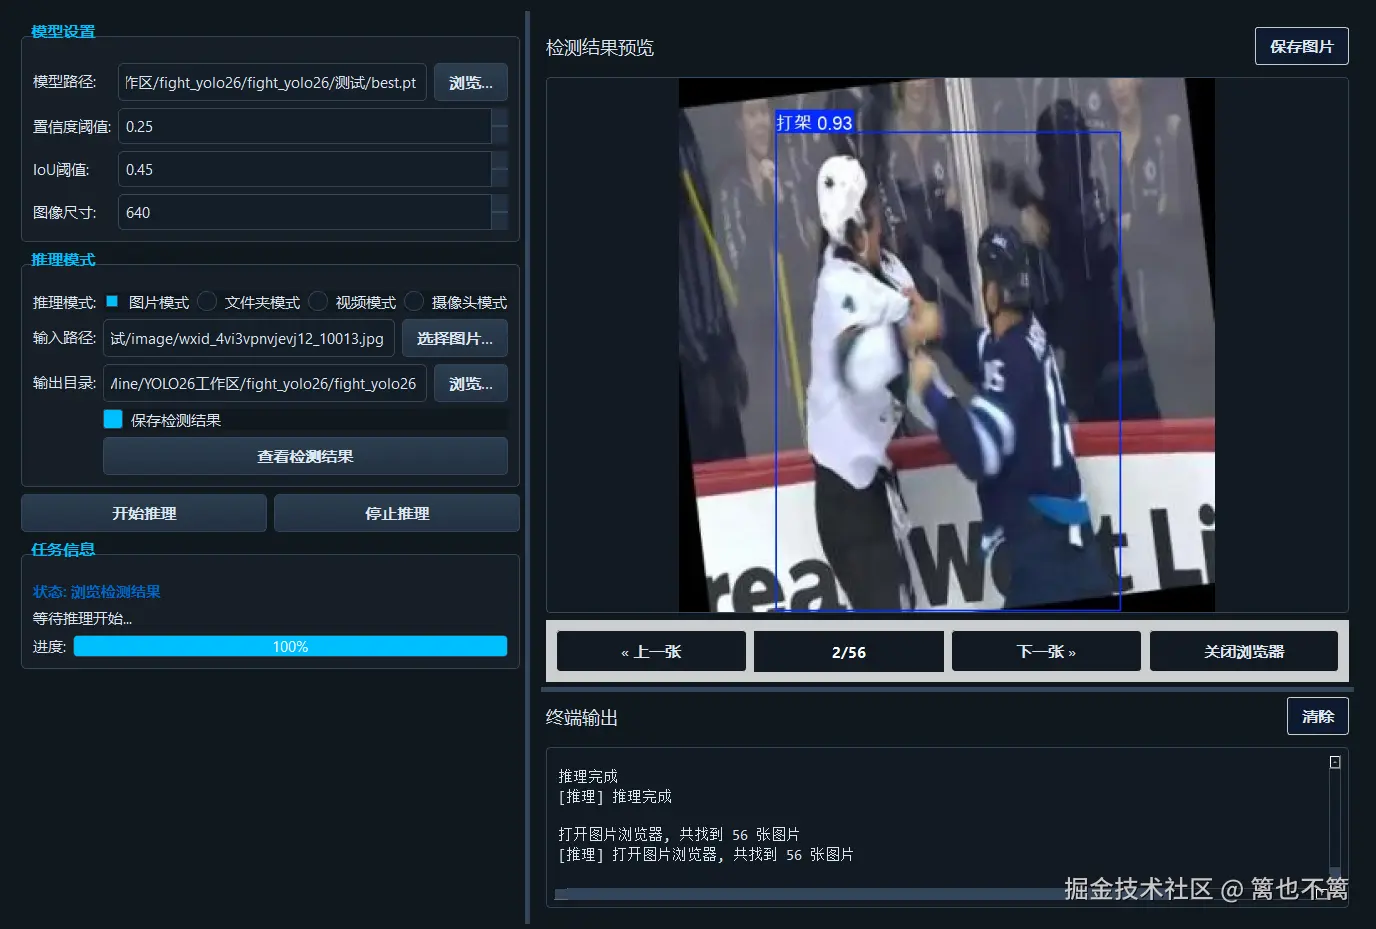Browse for a model file next to 模型路径
Screen dimensions: 1376x929
(470, 82)
